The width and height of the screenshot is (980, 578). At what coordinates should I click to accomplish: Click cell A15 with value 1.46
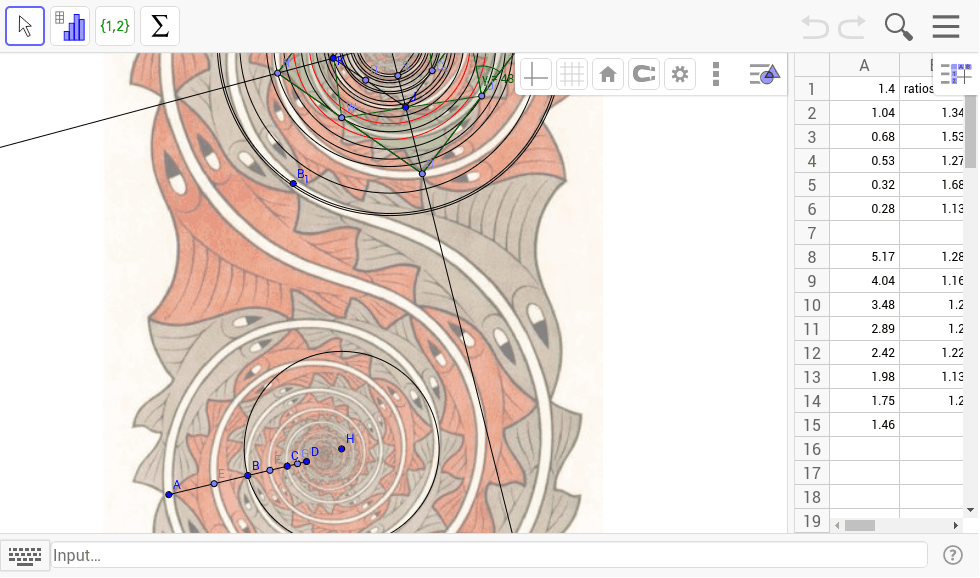tap(864, 425)
